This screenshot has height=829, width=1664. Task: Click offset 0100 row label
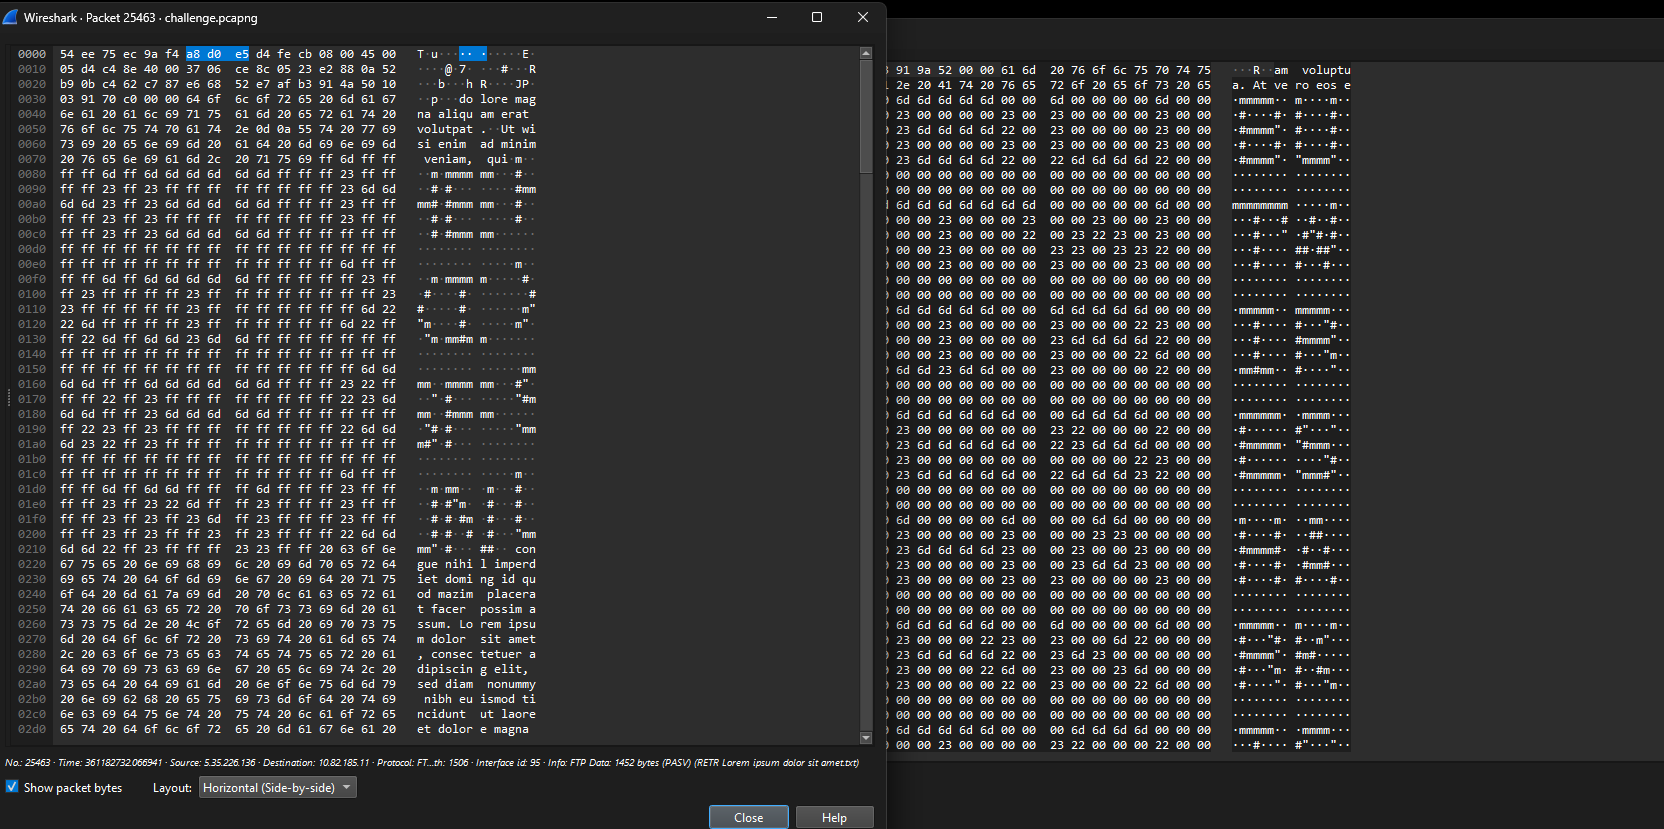point(32,294)
